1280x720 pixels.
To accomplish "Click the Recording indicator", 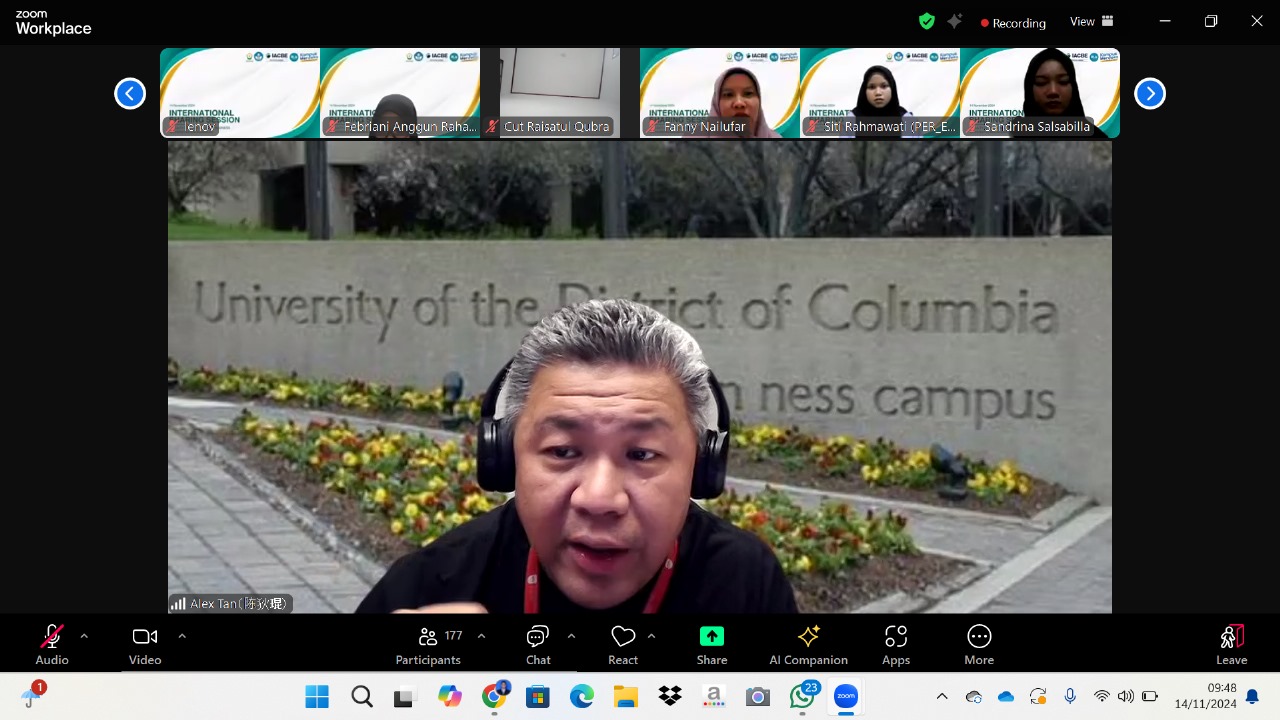I will pyautogui.click(x=1013, y=22).
